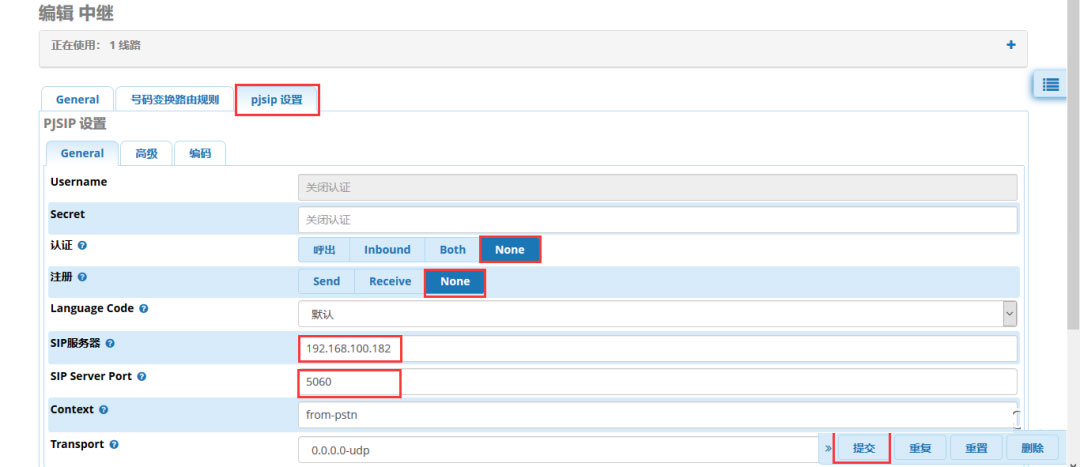Viewport: 1080px width, 467px height.
Task: Set 注册 option to Send
Action: tap(326, 281)
